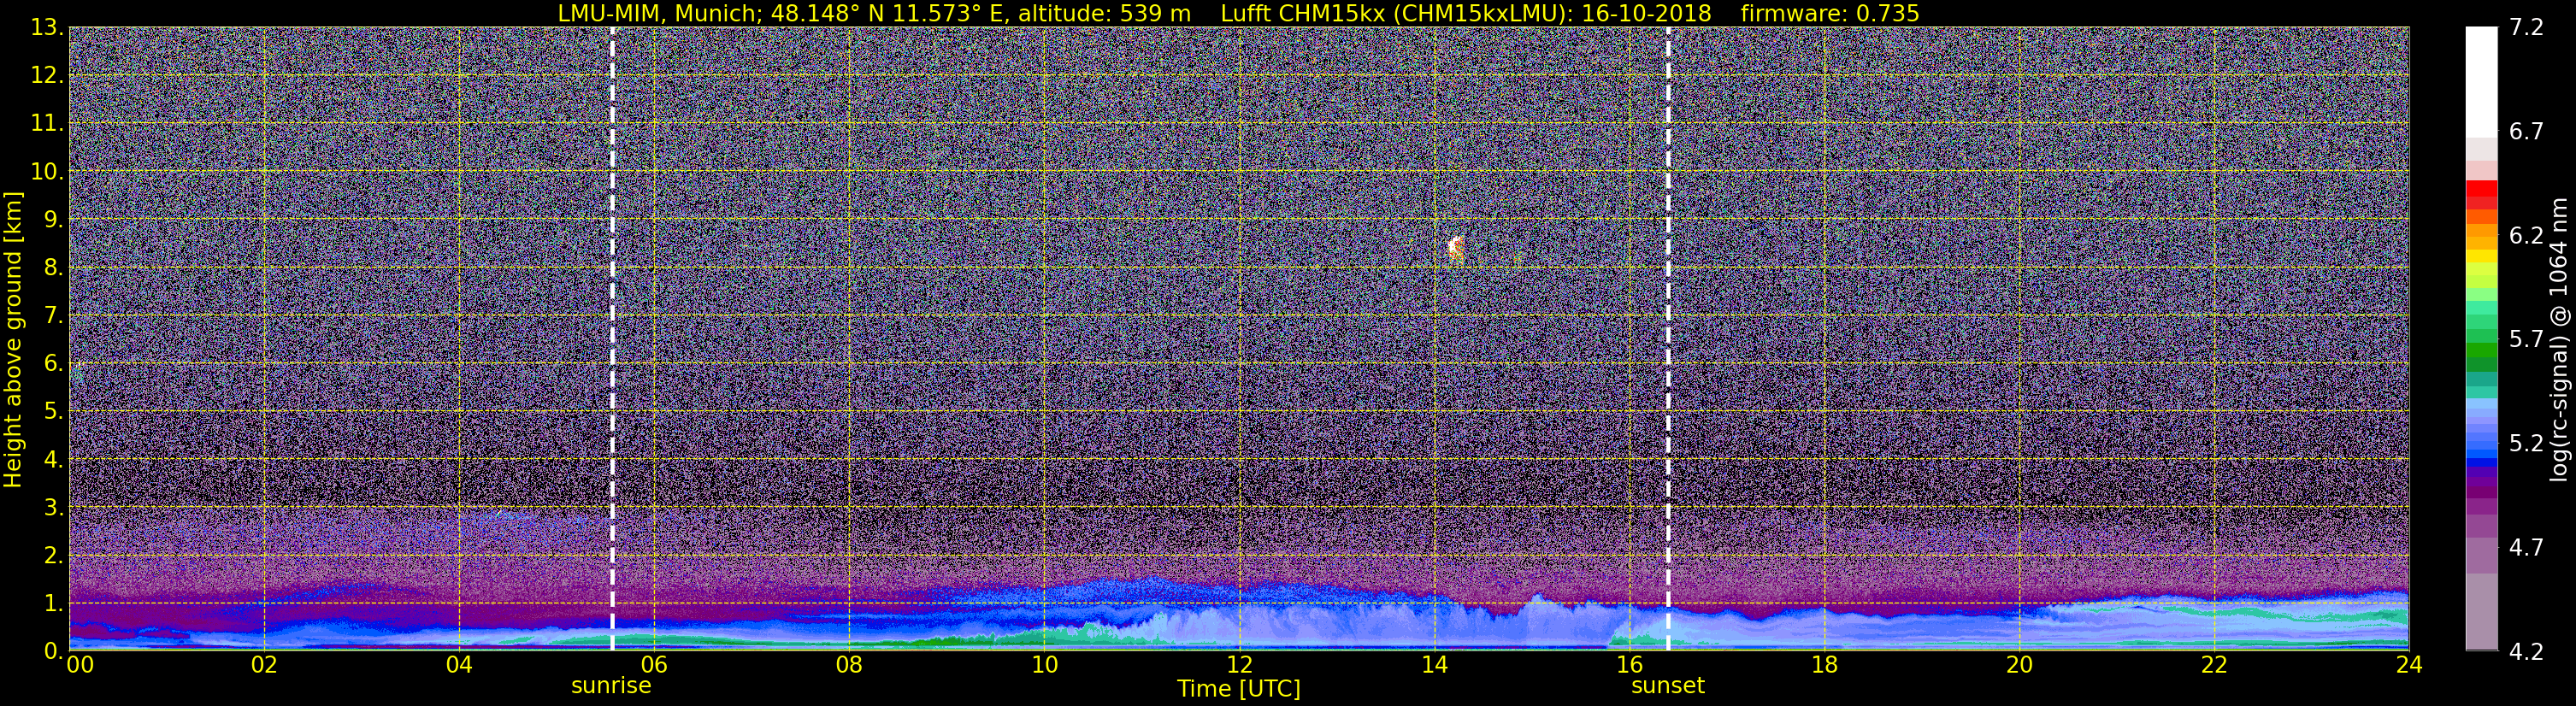2576x706 pixels.
Task: Click the time axis tick label '08'
Action: 849,665
